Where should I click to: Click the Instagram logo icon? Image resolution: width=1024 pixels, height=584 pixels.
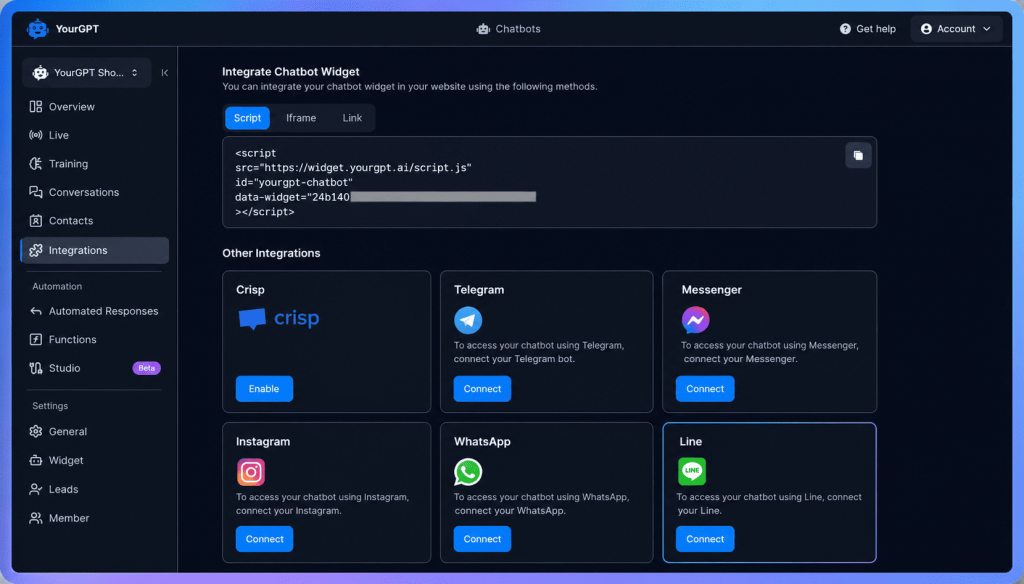(x=251, y=472)
